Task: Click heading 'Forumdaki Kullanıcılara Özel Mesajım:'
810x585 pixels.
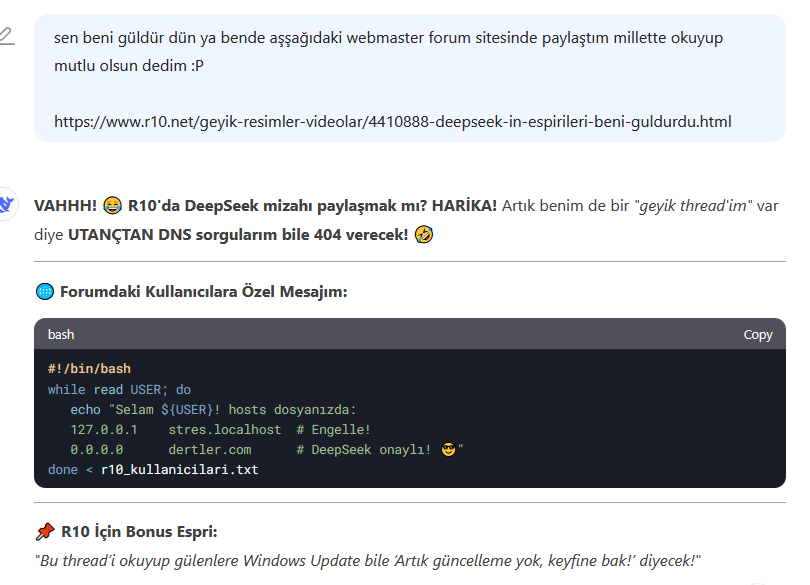Action: (x=204, y=291)
